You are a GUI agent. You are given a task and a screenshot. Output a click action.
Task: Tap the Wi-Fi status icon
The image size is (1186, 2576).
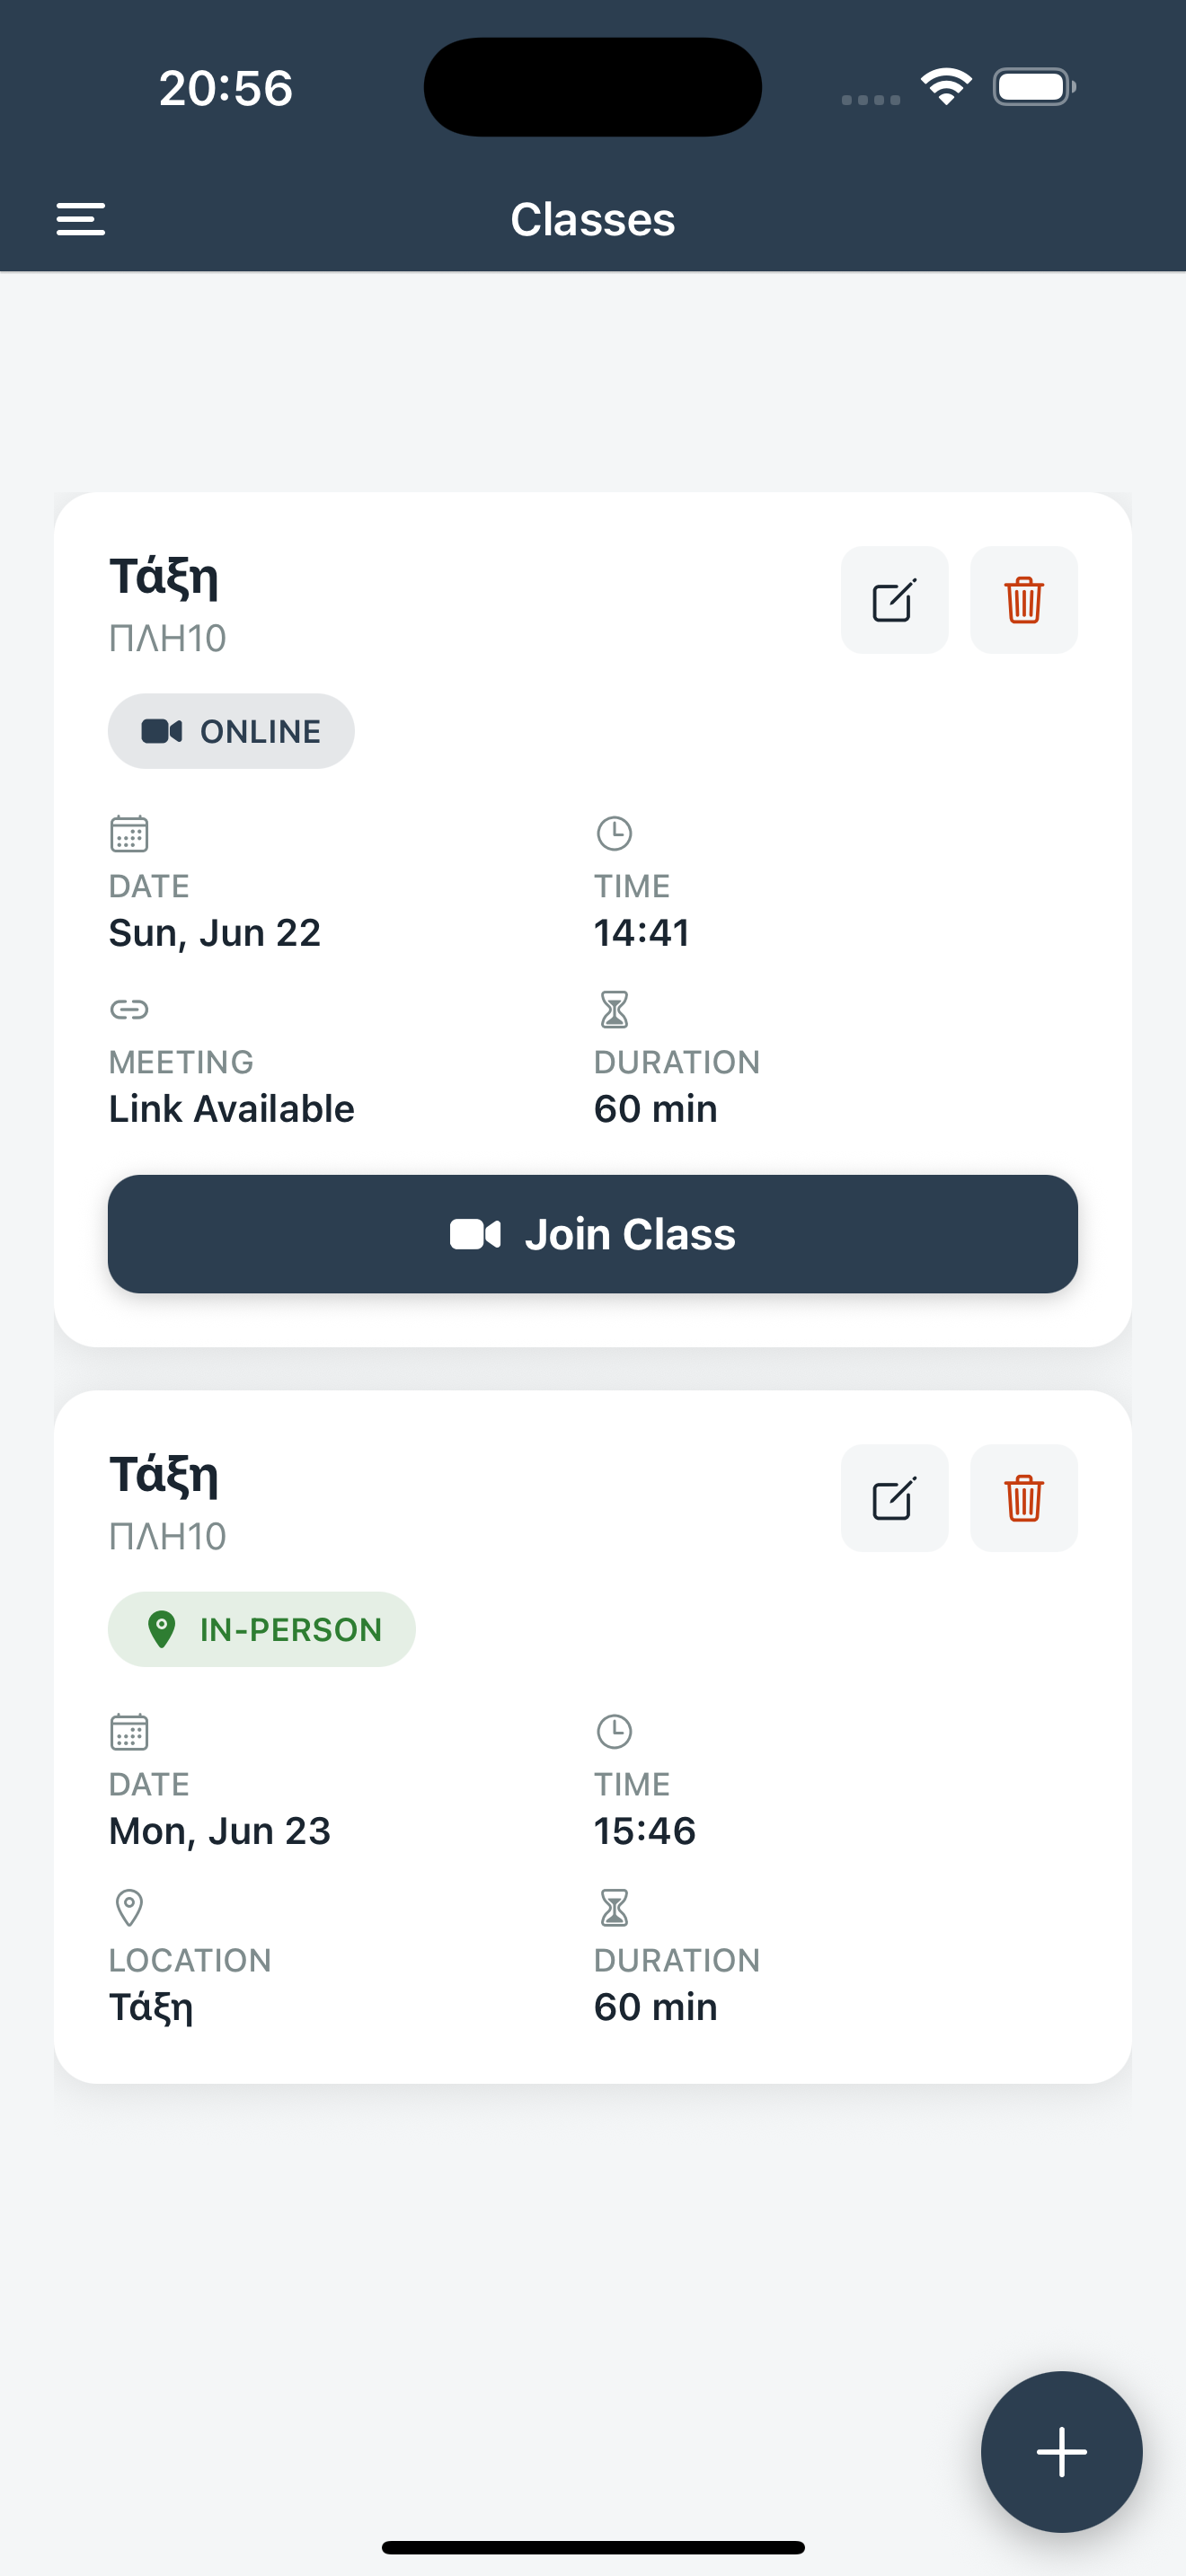[x=946, y=87]
